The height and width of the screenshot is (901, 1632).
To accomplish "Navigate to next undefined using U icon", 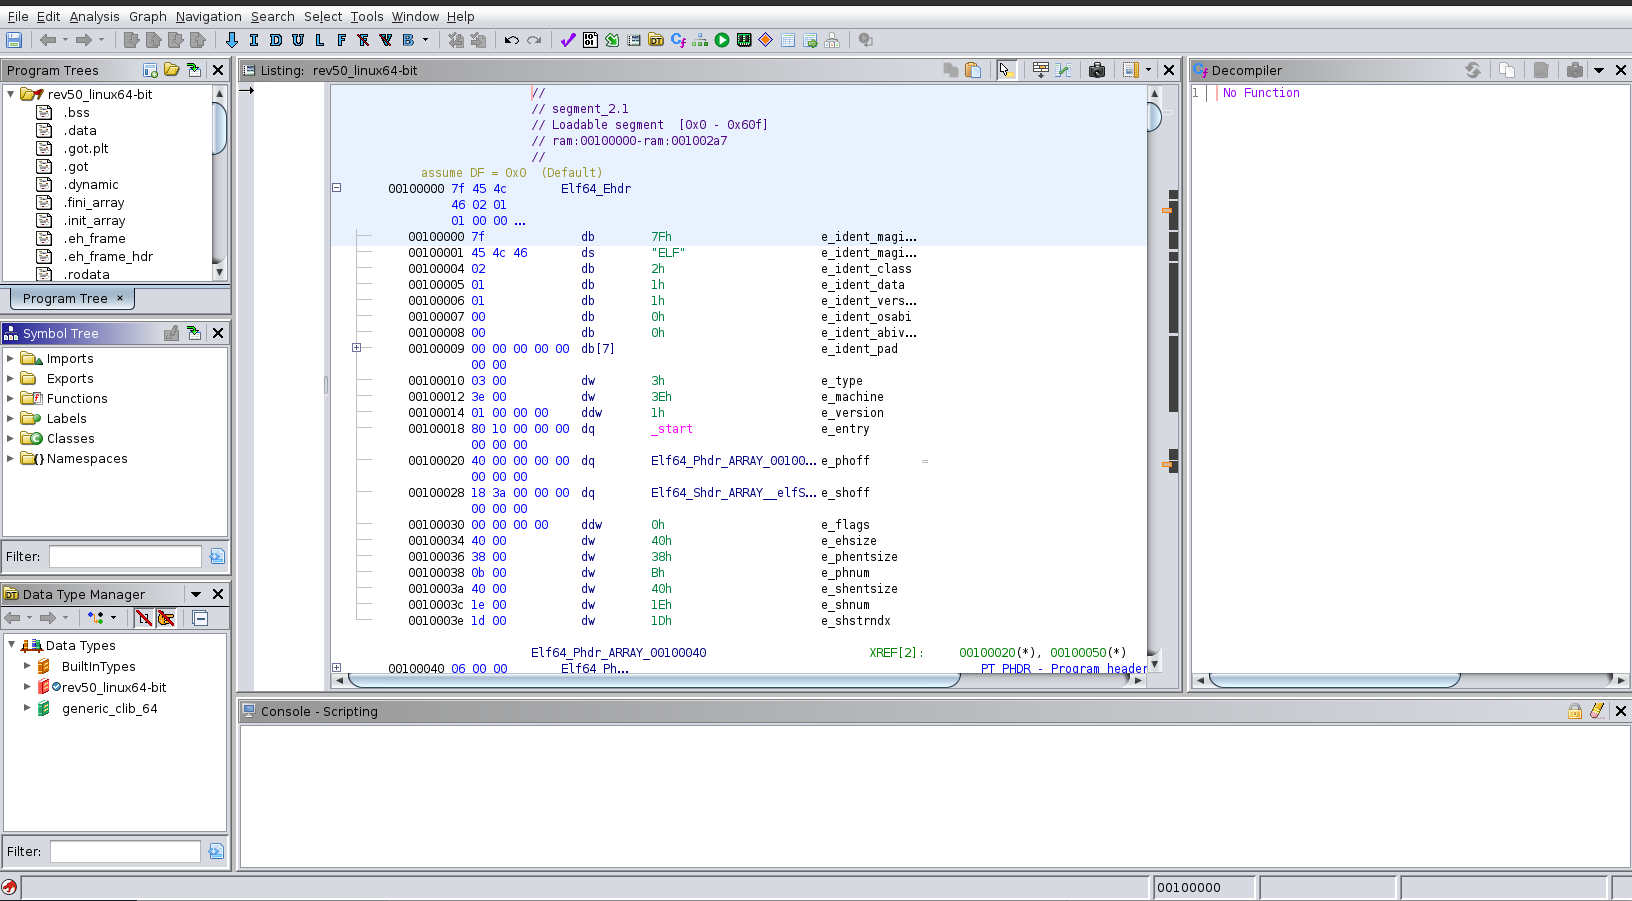I will 298,40.
